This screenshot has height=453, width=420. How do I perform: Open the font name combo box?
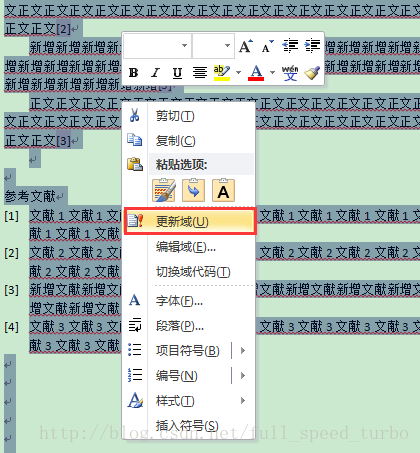tap(157, 46)
